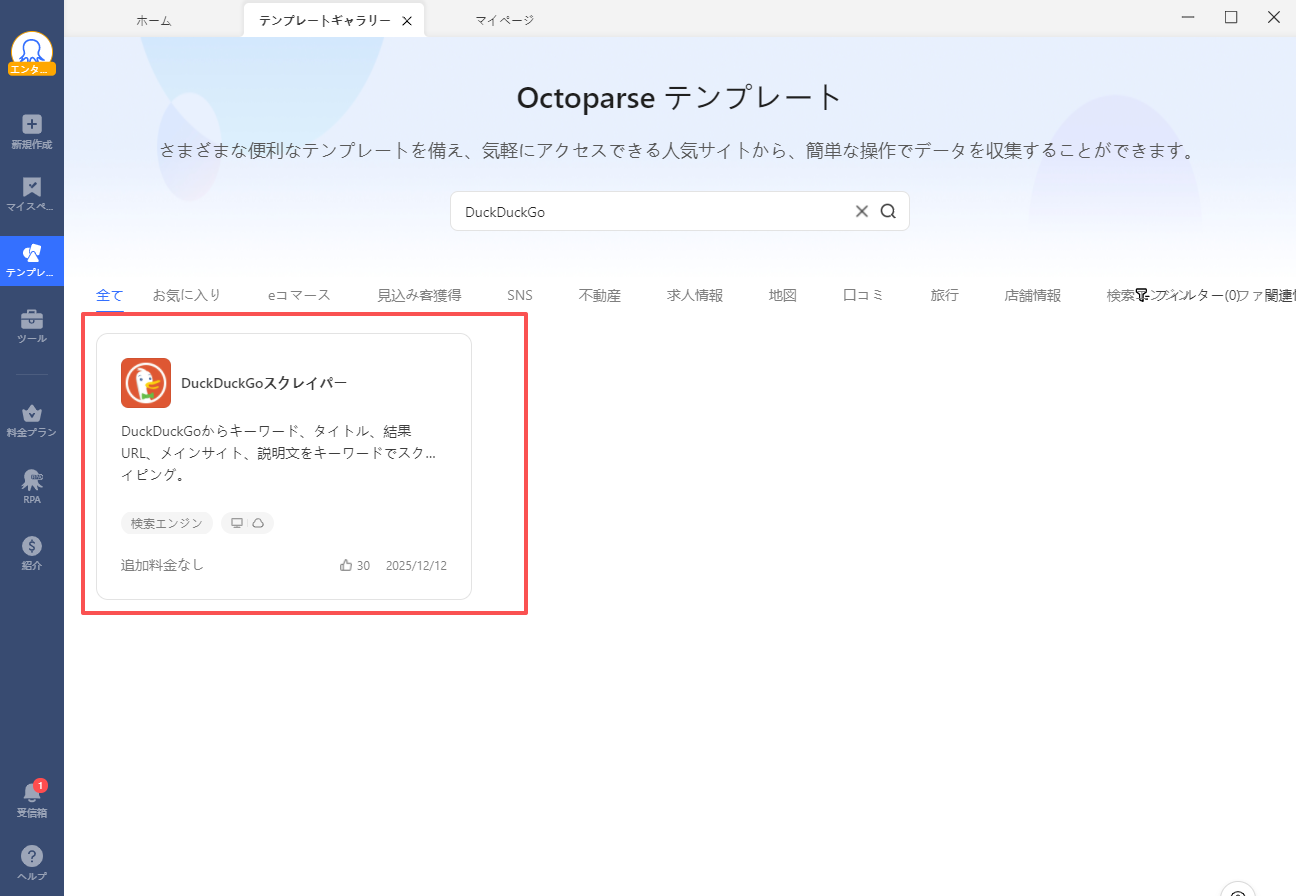Clear the DuckDuckGo search with the X button
This screenshot has height=896, width=1296.
(x=862, y=211)
